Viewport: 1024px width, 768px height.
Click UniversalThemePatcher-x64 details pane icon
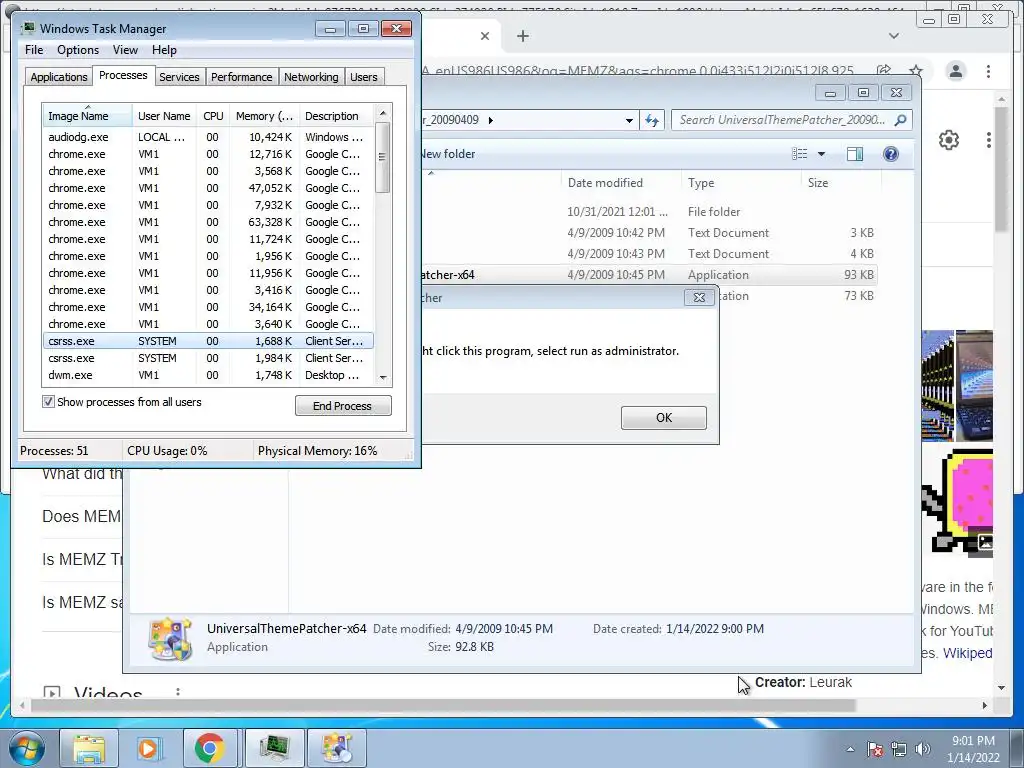[x=170, y=640]
